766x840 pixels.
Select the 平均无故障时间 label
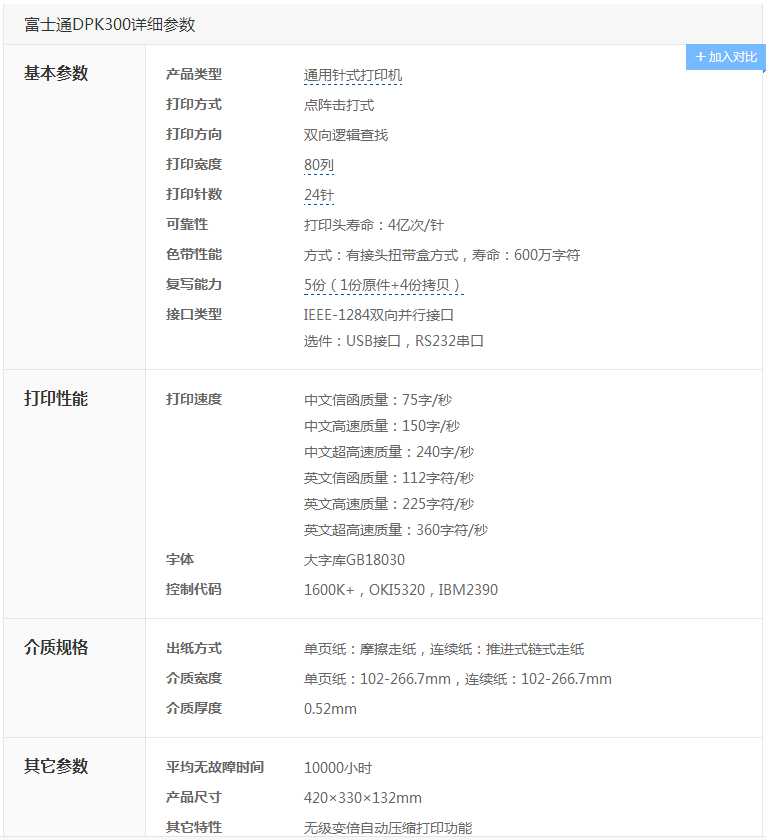214,767
